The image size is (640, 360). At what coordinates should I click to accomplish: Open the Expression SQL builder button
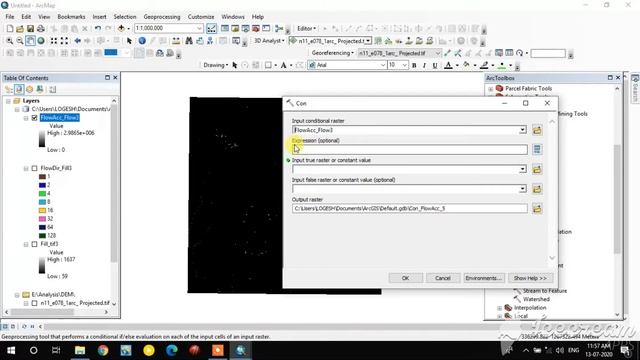[537, 149]
